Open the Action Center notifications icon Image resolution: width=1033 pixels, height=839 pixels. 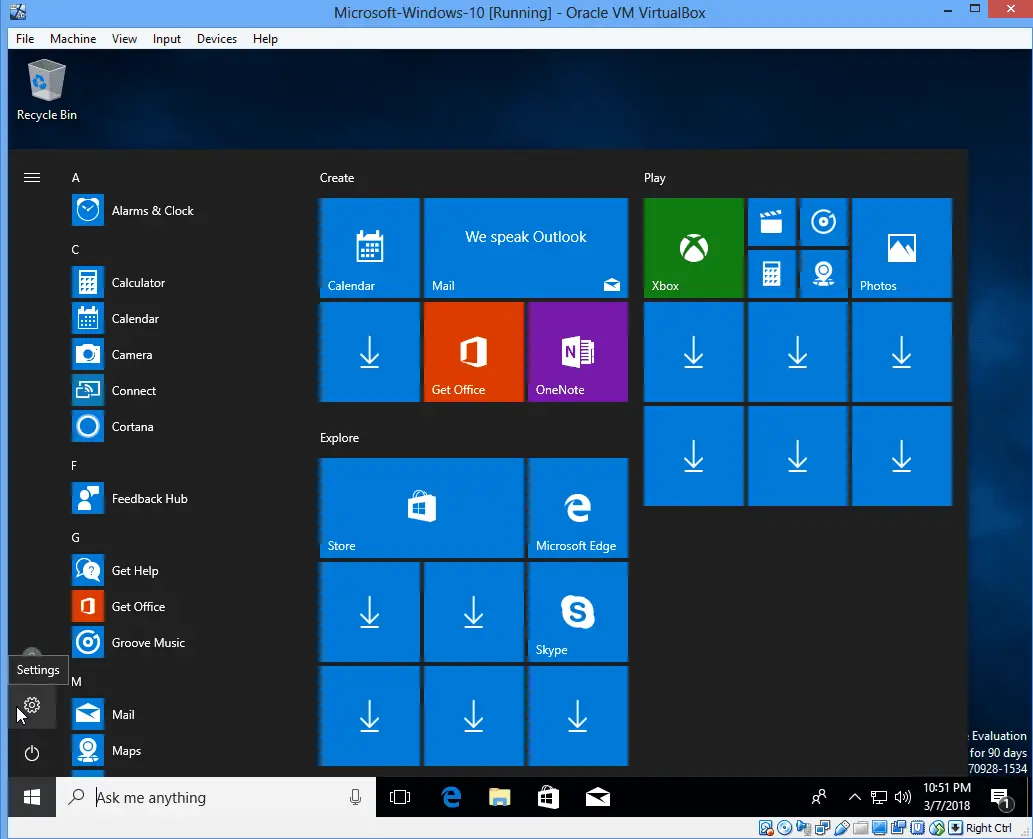[x=1001, y=798]
